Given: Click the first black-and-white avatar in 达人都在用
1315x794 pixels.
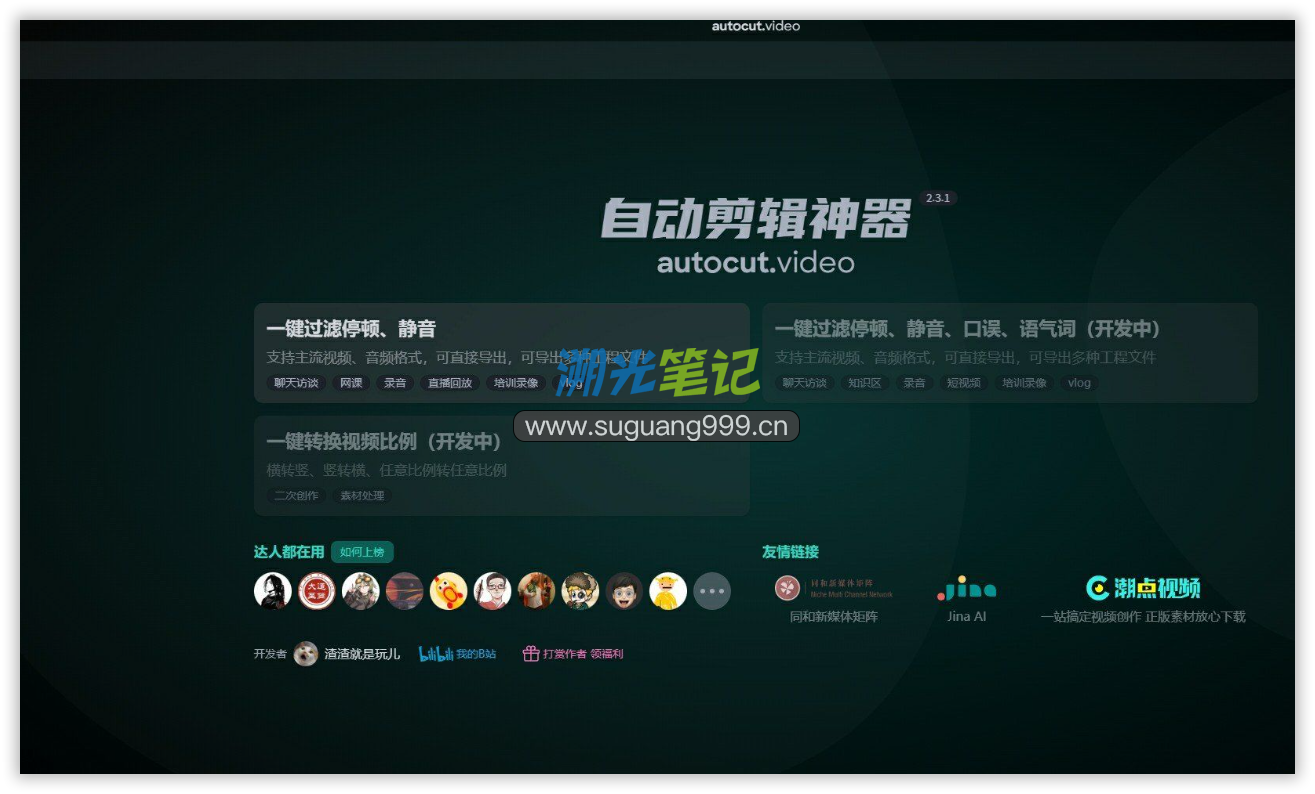Looking at the screenshot, I should pyautogui.click(x=273, y=591).
